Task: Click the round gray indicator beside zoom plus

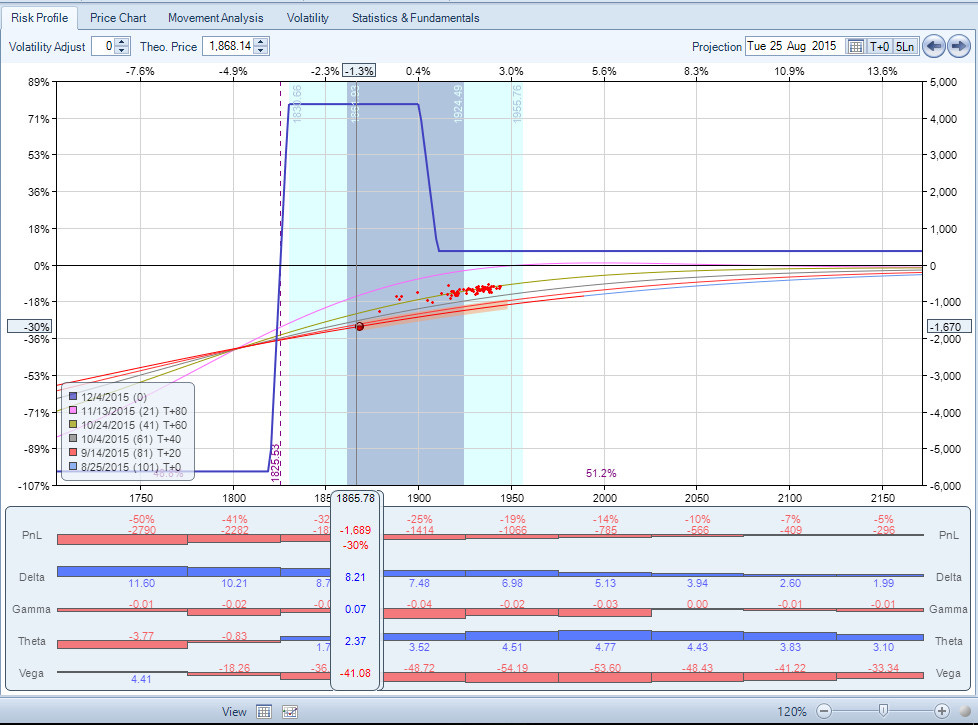Action: coord(966,711)
